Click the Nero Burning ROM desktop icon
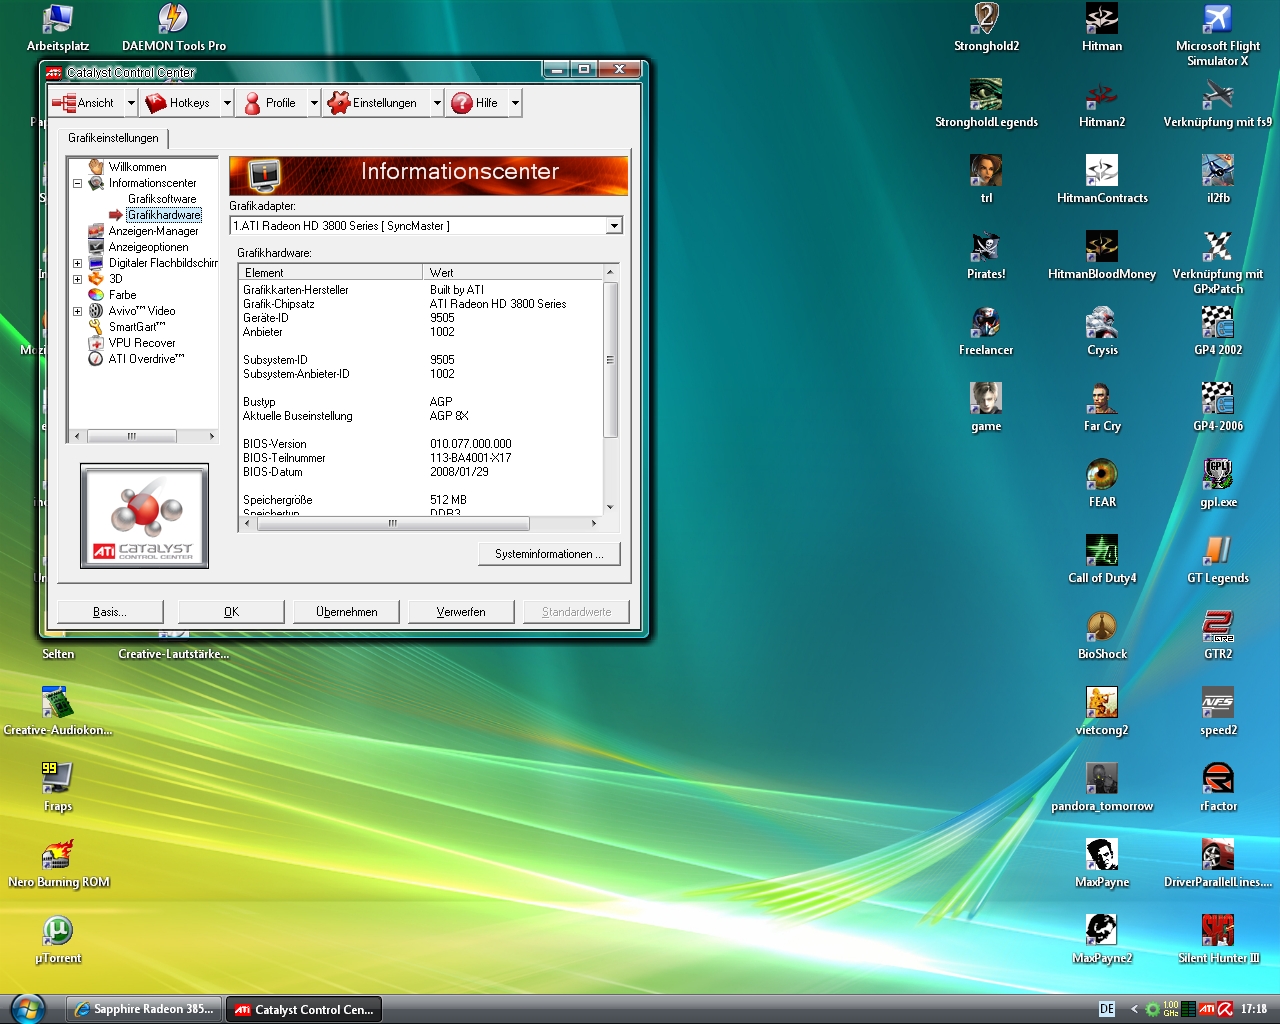Screen dimensions: 1280x1024 (x=58, y=864)
